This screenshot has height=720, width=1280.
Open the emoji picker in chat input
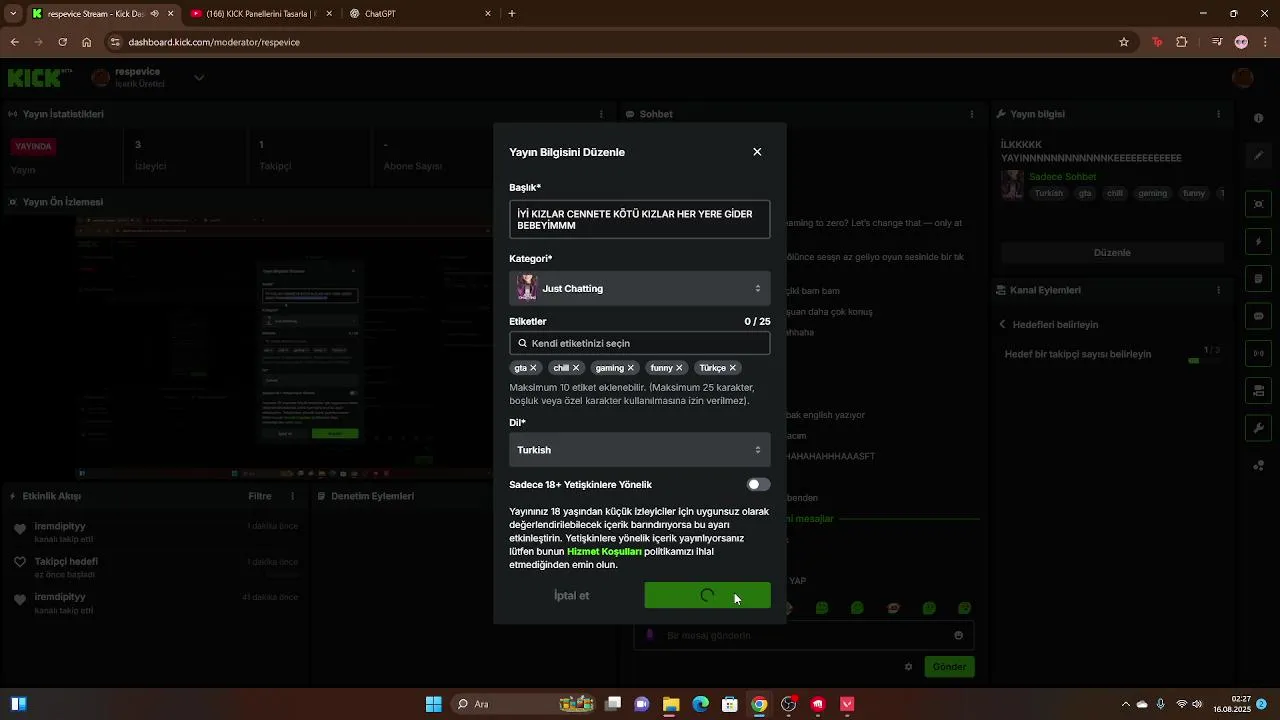point(958,635)
